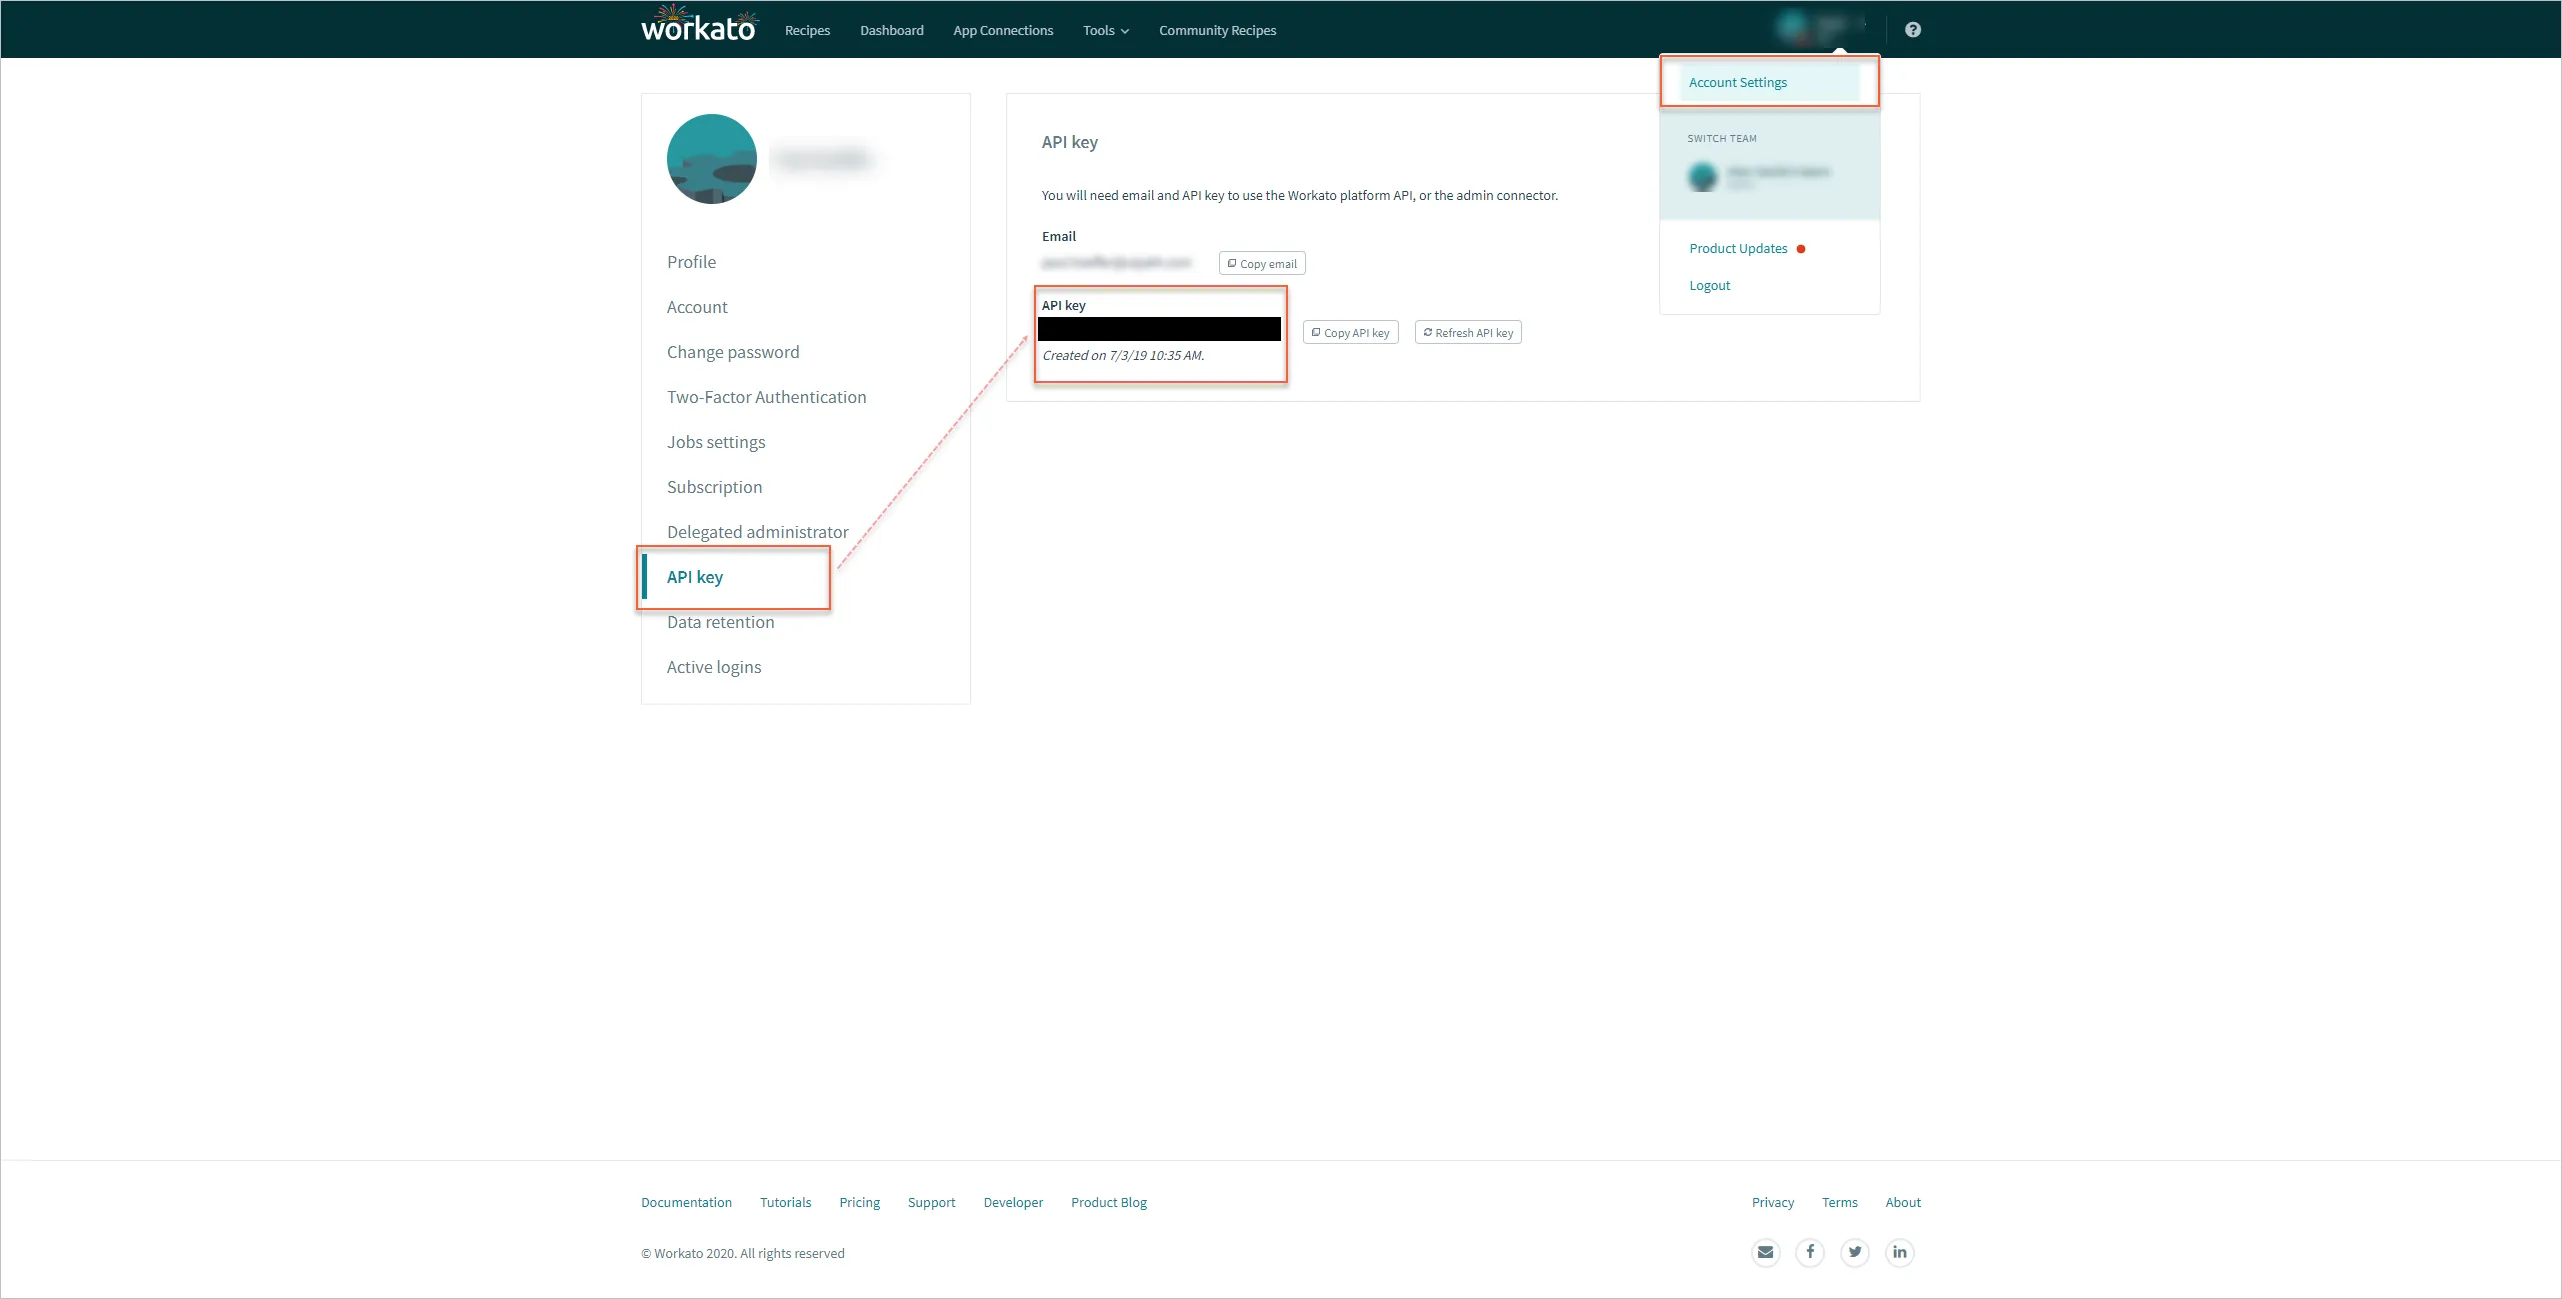Open the Pricing footer link

coord(860,1203)
